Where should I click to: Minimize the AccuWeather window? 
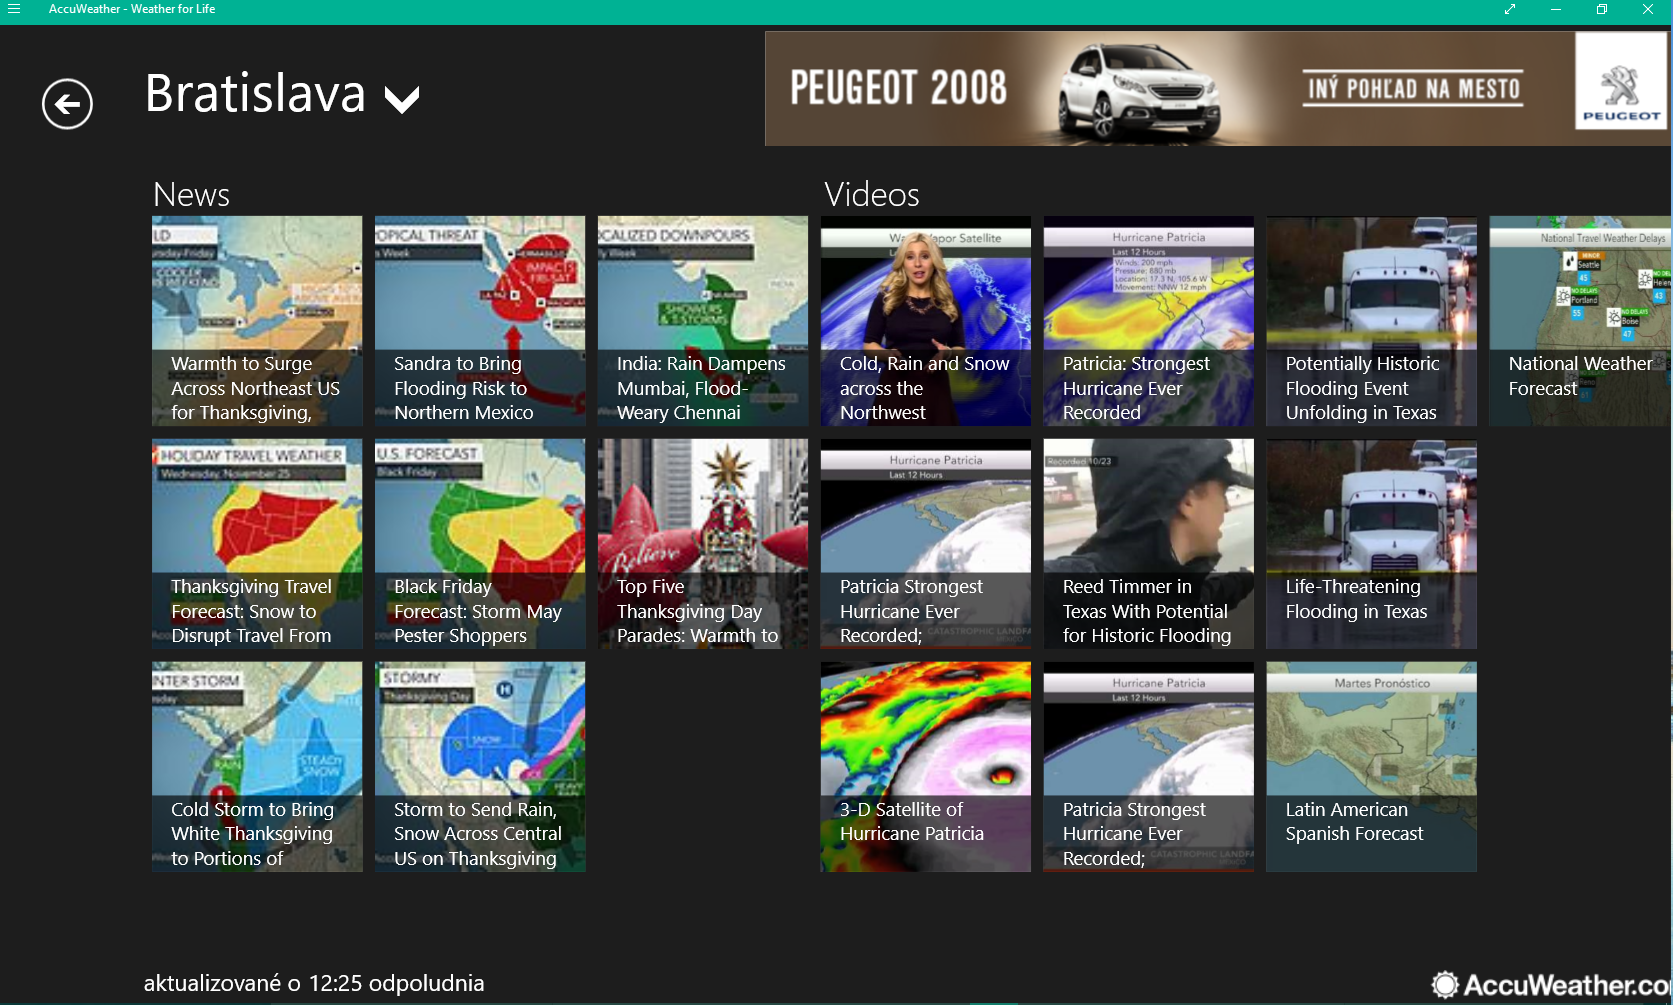pyautogui.click(x=1556, y=9)
